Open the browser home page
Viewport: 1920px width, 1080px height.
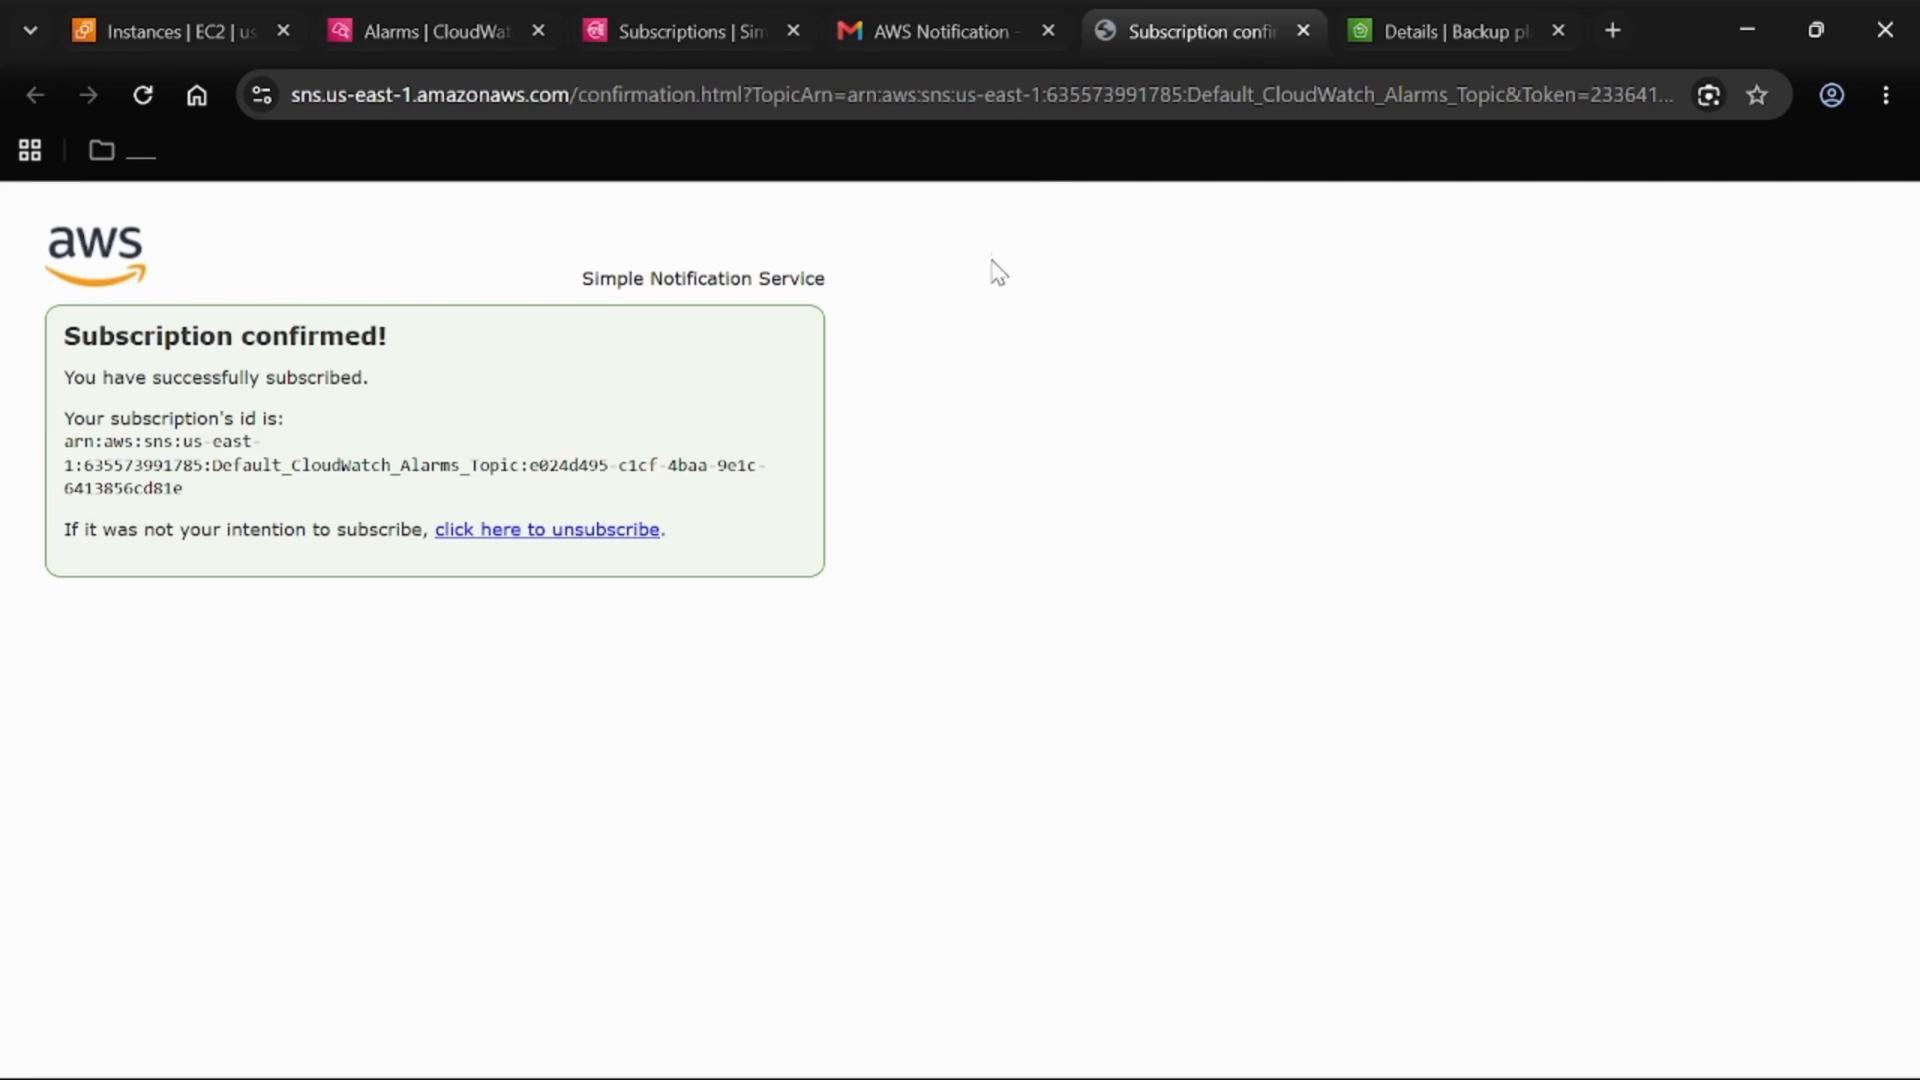tap(197, 95)
